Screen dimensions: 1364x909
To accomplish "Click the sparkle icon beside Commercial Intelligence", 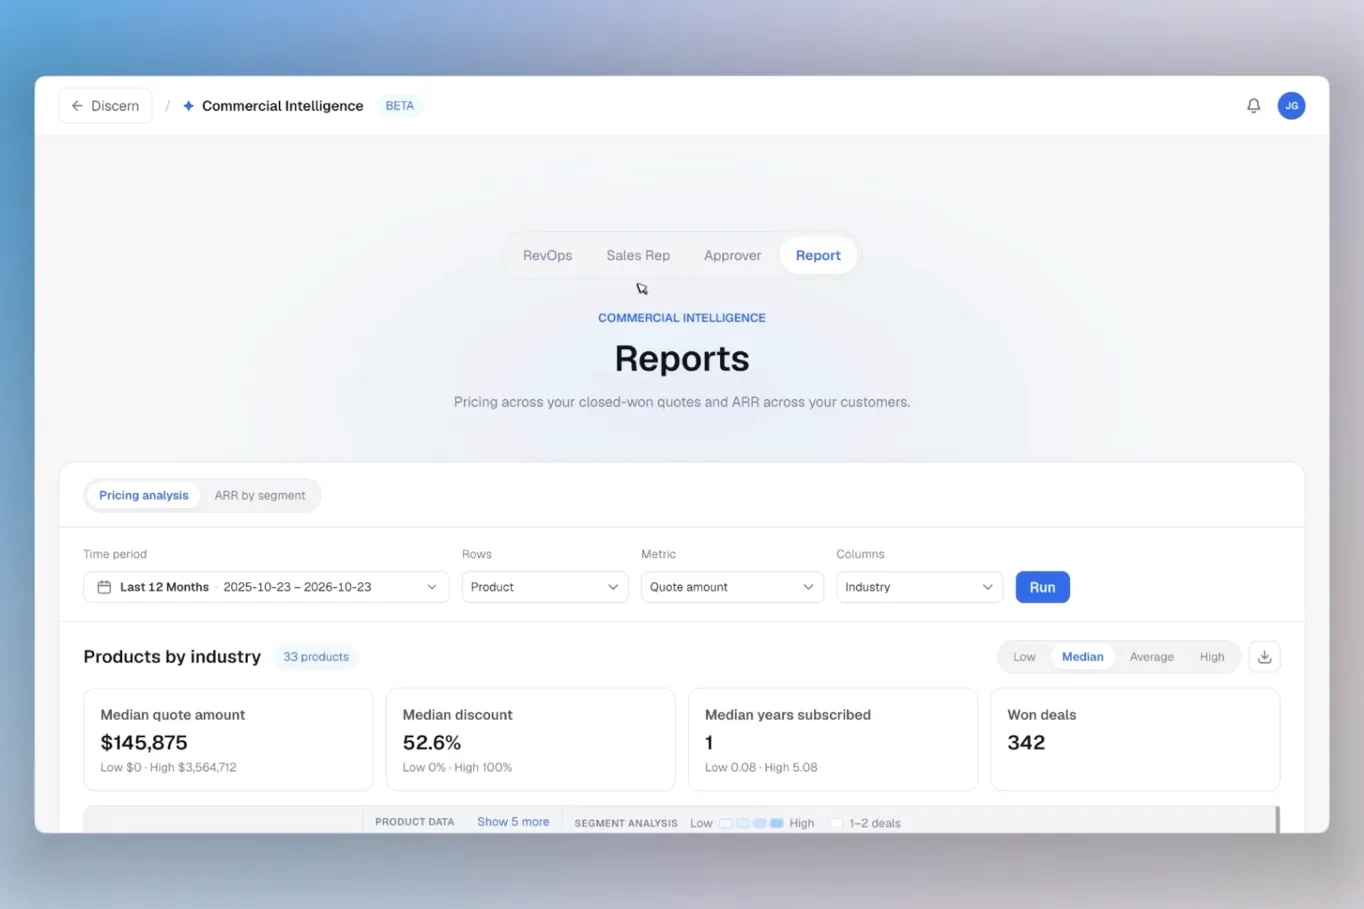I will tap(188, 106).
